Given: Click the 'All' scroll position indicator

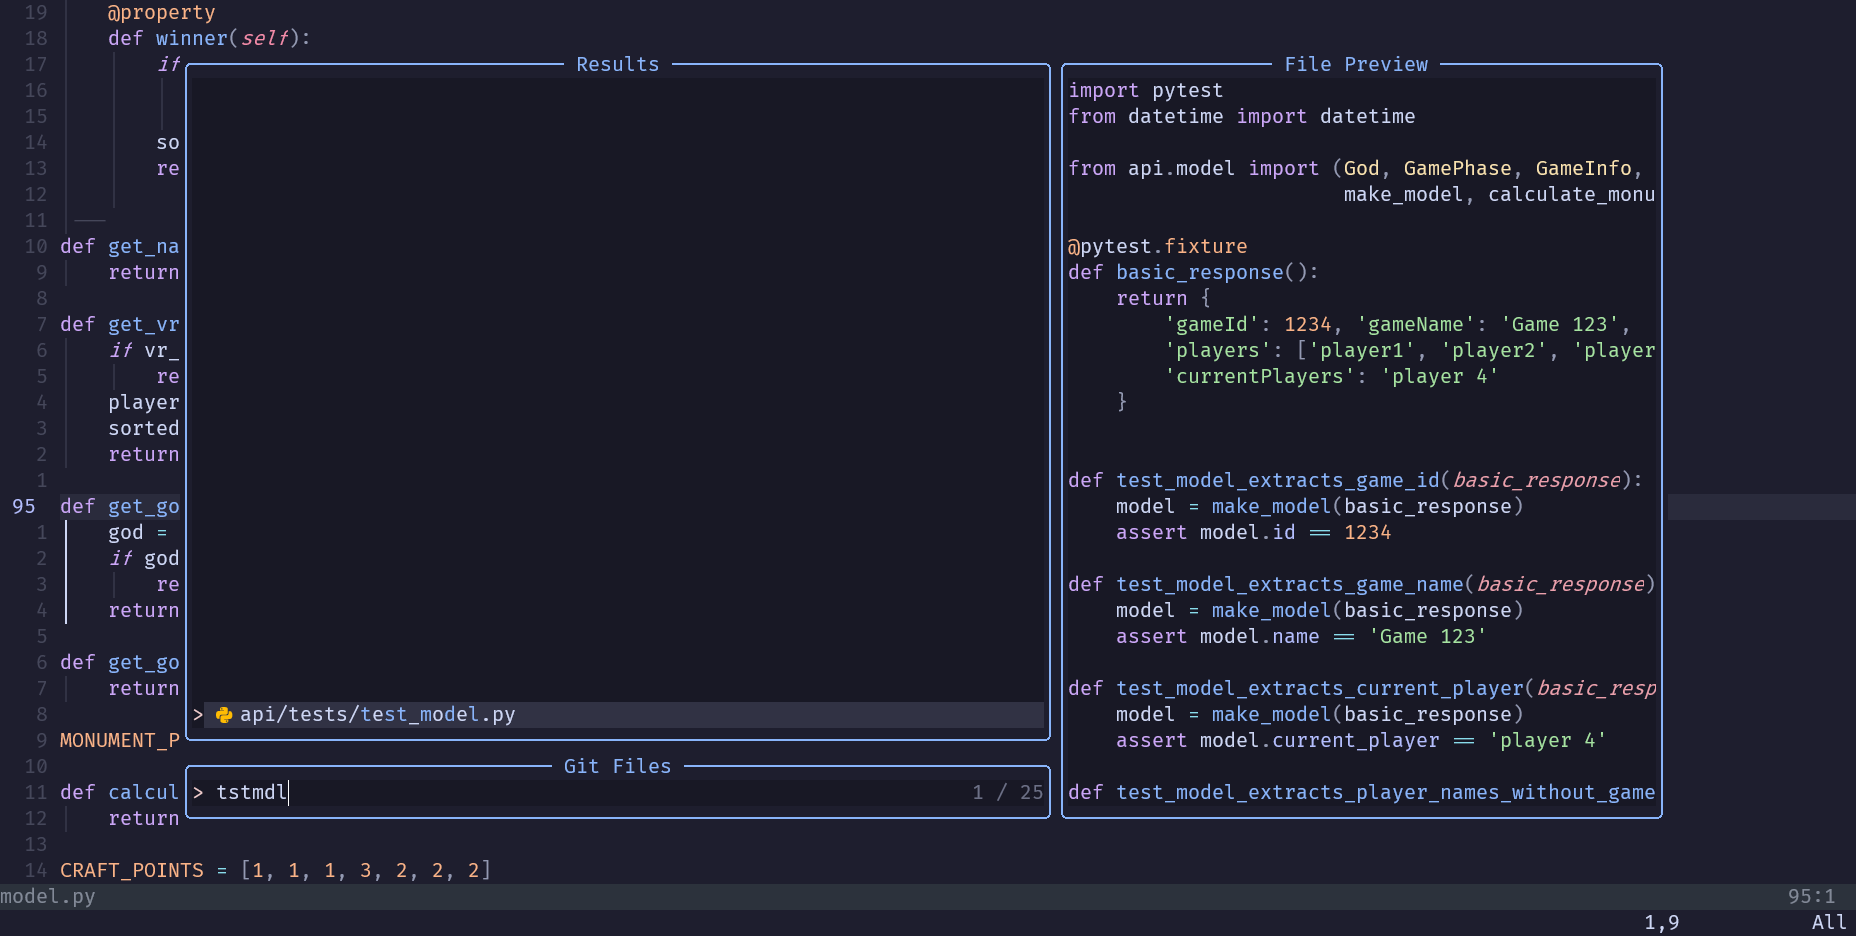Looking at the screenshot, I should (1830, 923).
